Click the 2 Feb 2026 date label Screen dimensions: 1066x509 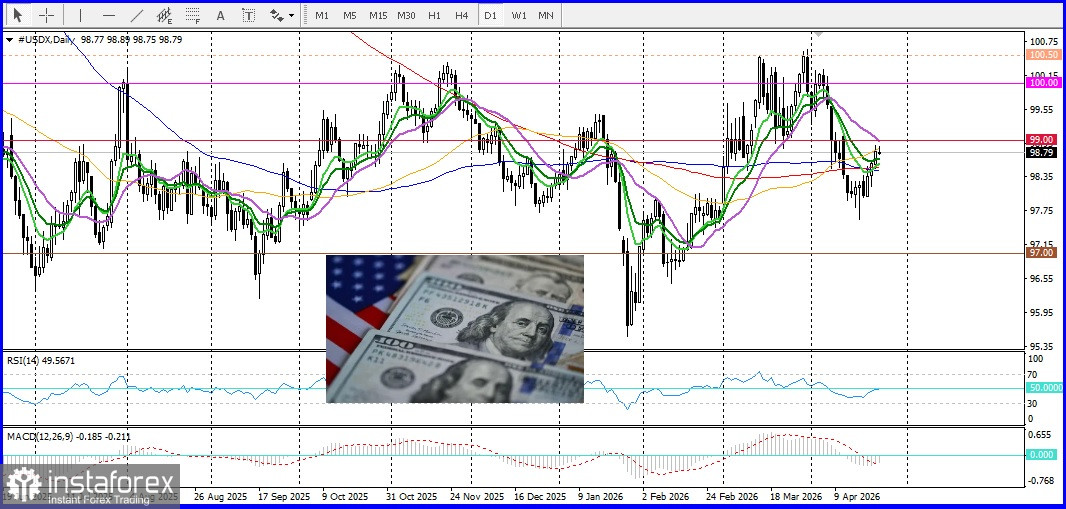[x=666, y=496]
